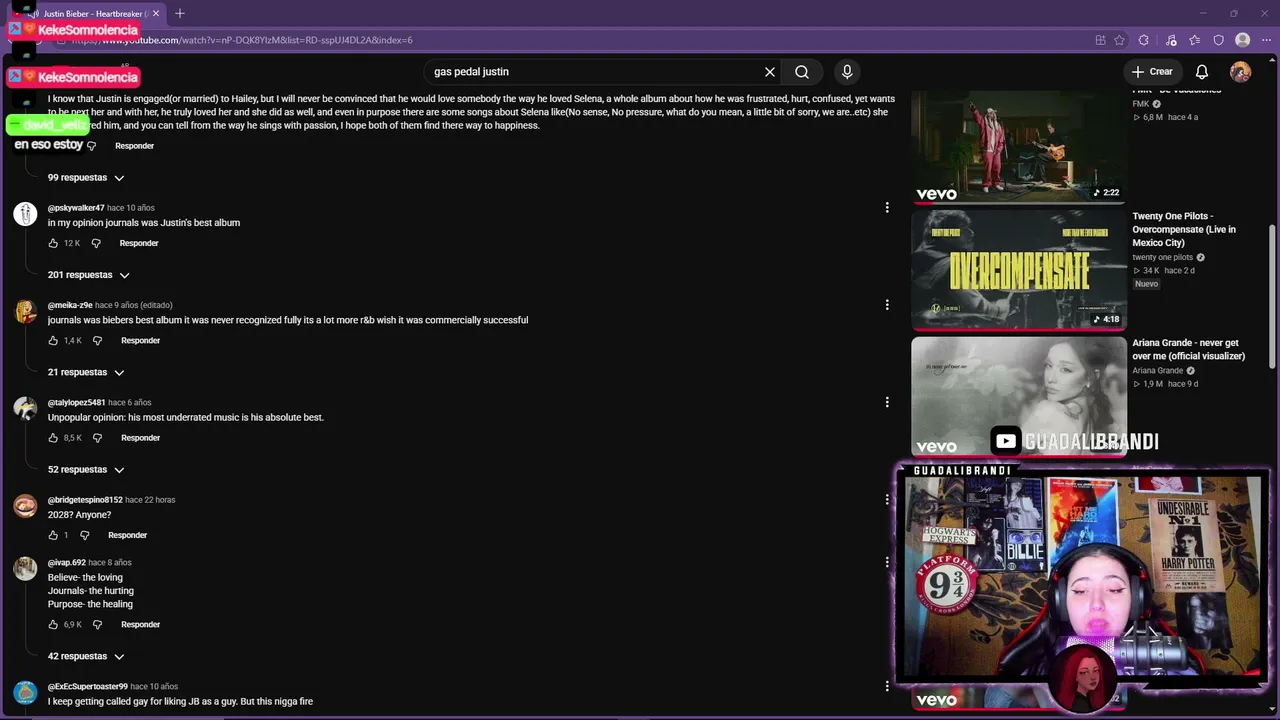Expand the 42 respuestas thread
Screen dimensions: 1280x720
pyautogui.click(x=86, y=657)
